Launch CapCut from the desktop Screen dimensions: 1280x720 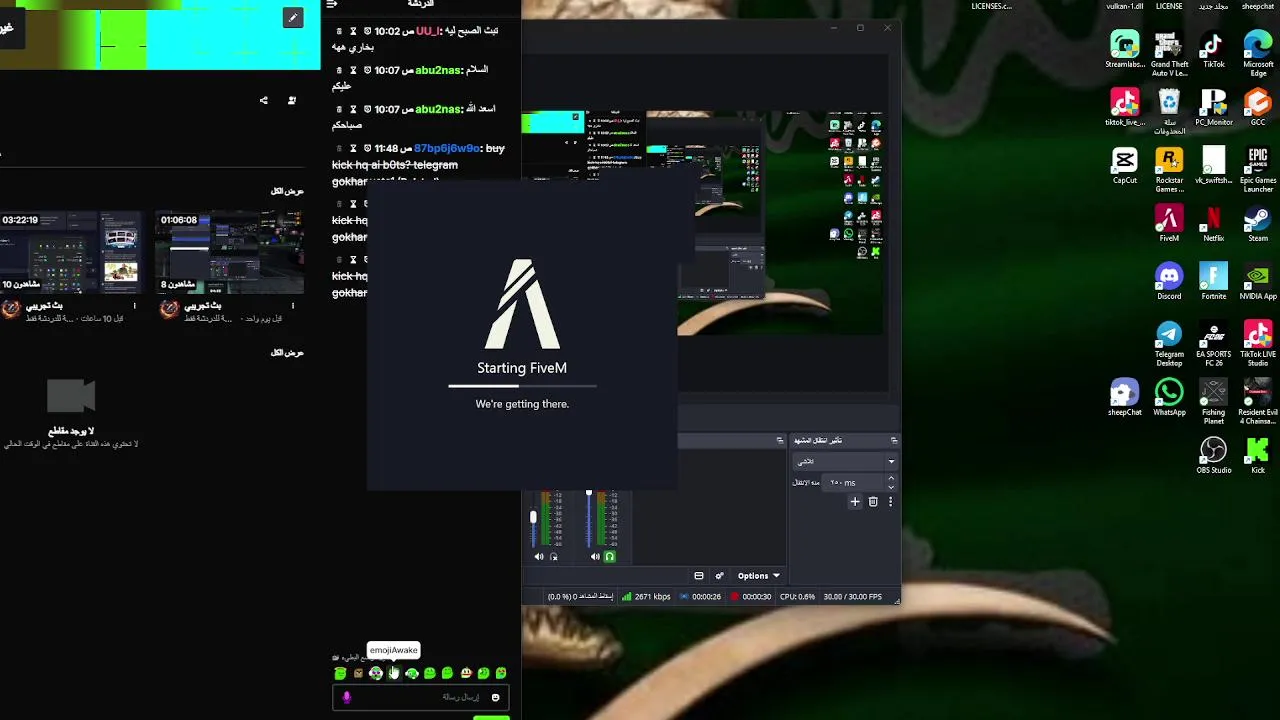click(x=1125, y=166)
